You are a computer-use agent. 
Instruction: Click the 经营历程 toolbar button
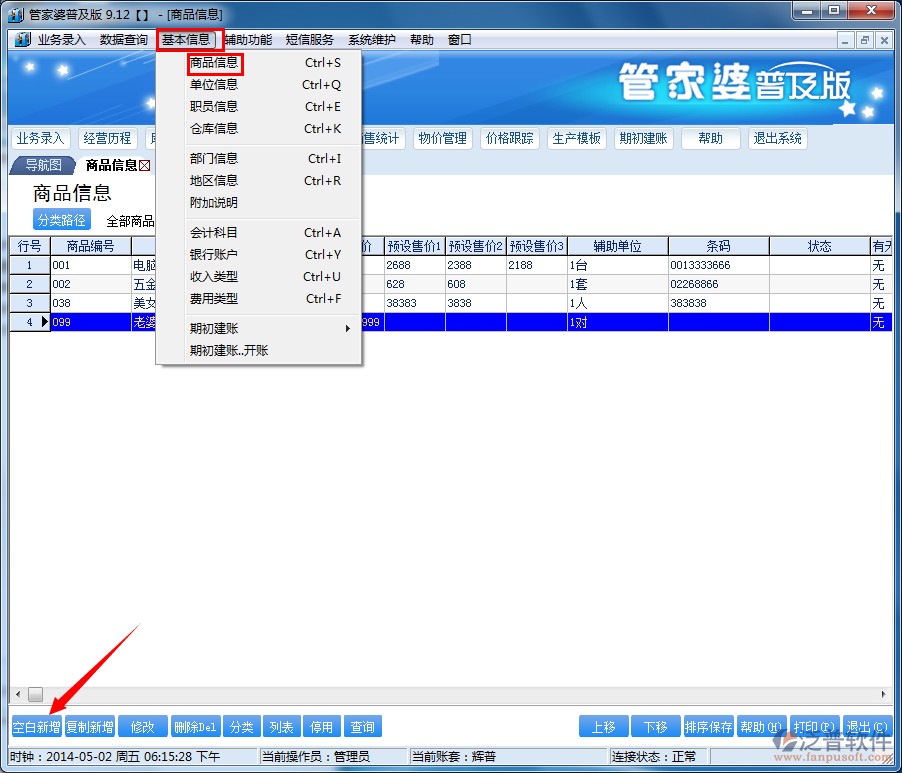click(108, 139)
